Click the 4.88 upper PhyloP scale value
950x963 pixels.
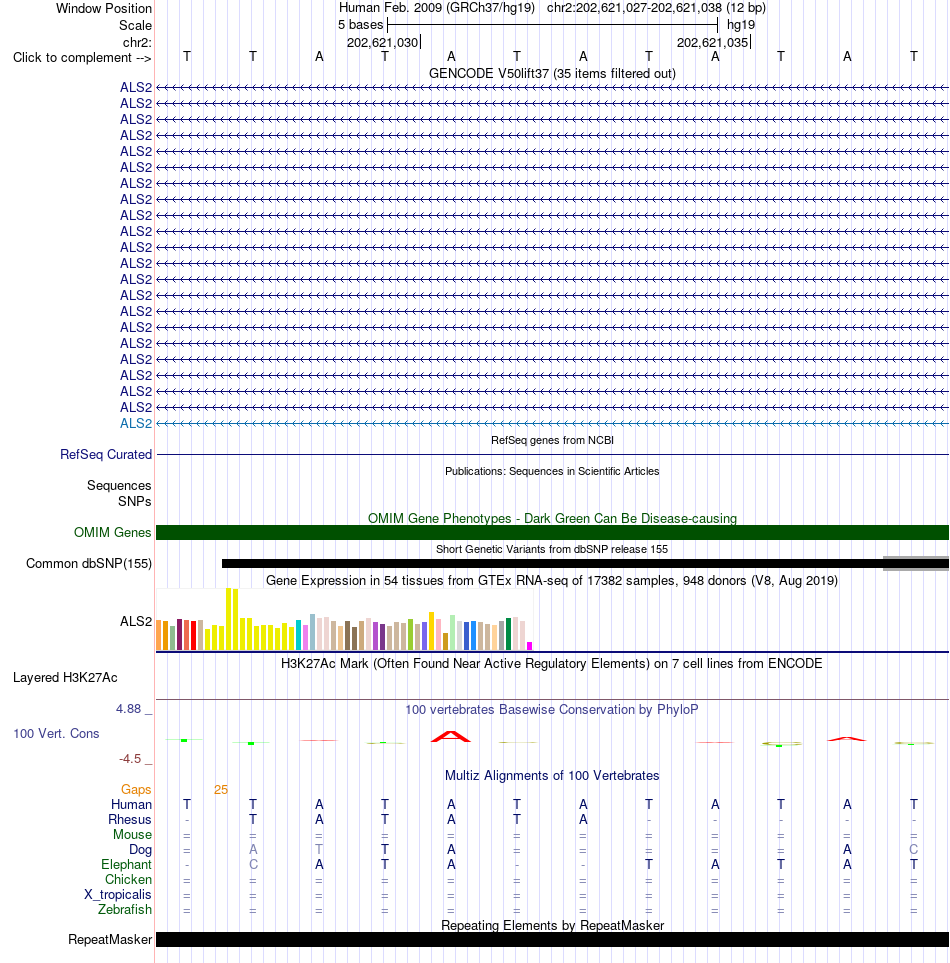128,709
